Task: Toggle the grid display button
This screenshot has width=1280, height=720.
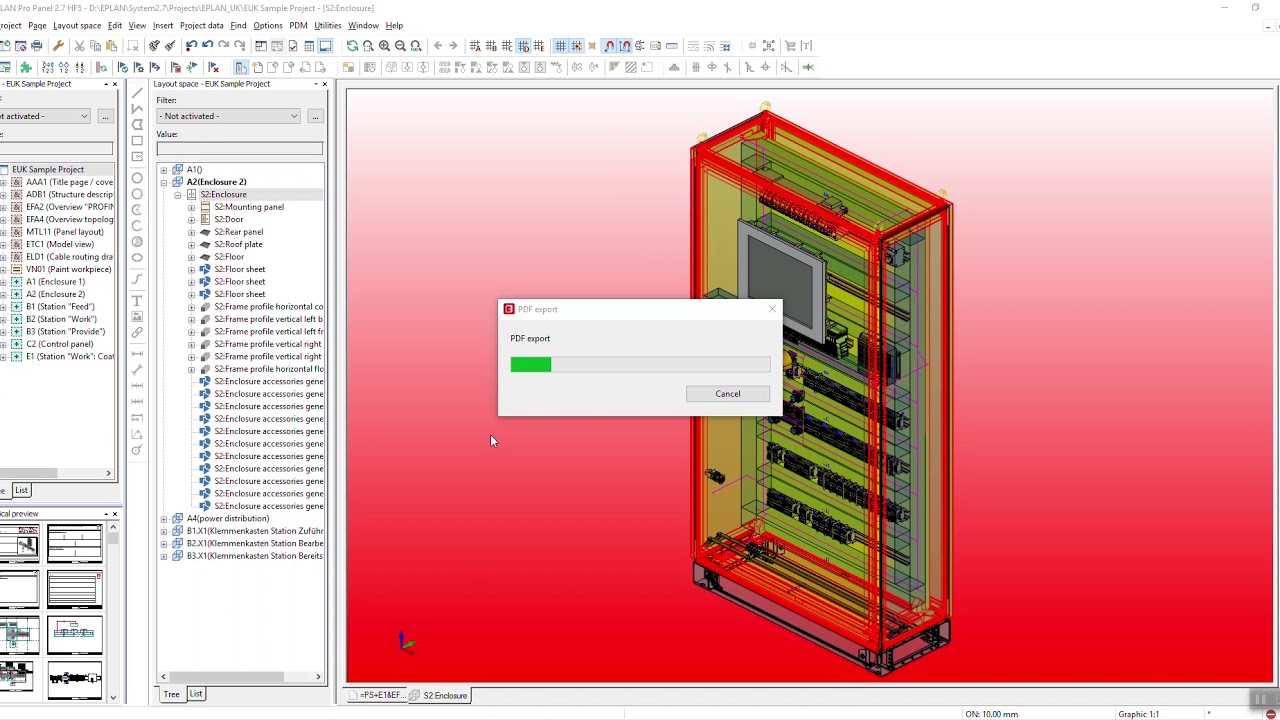Action: pyautogui.click(x=560, y=46)
